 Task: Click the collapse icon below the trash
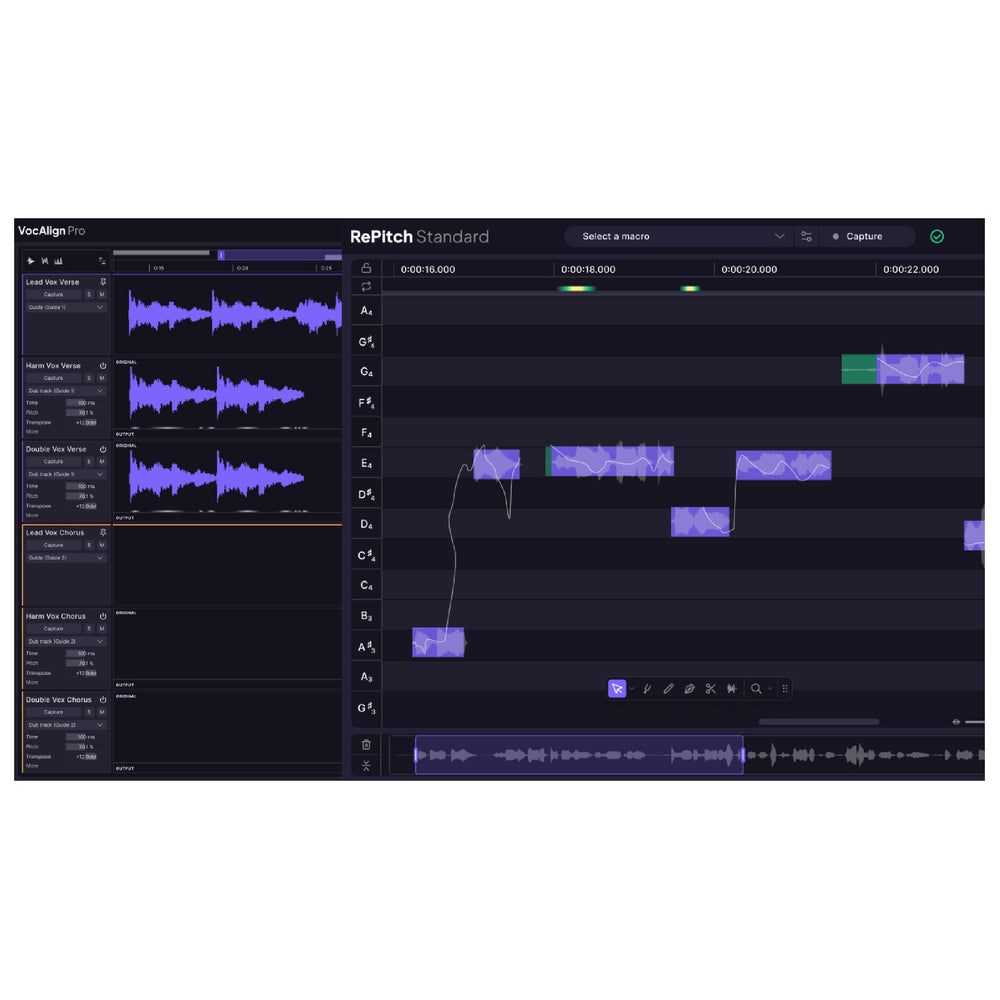pyautogui.click(x=366, y=766)
